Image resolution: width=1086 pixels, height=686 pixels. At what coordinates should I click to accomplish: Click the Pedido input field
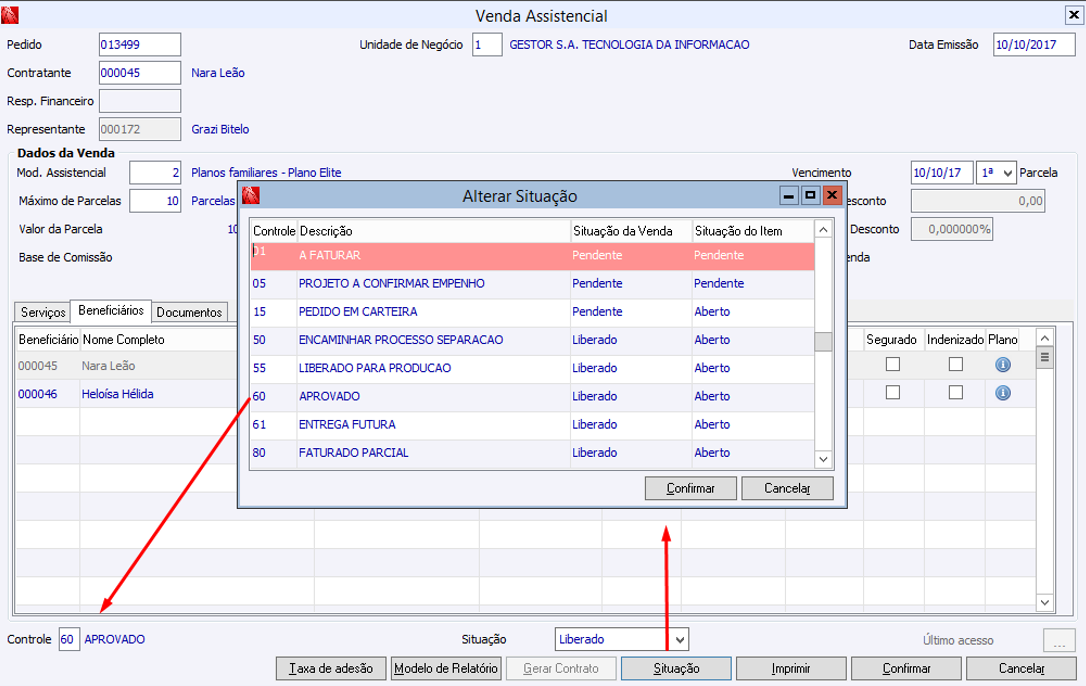pyautogui.click(x=140, y=44)
